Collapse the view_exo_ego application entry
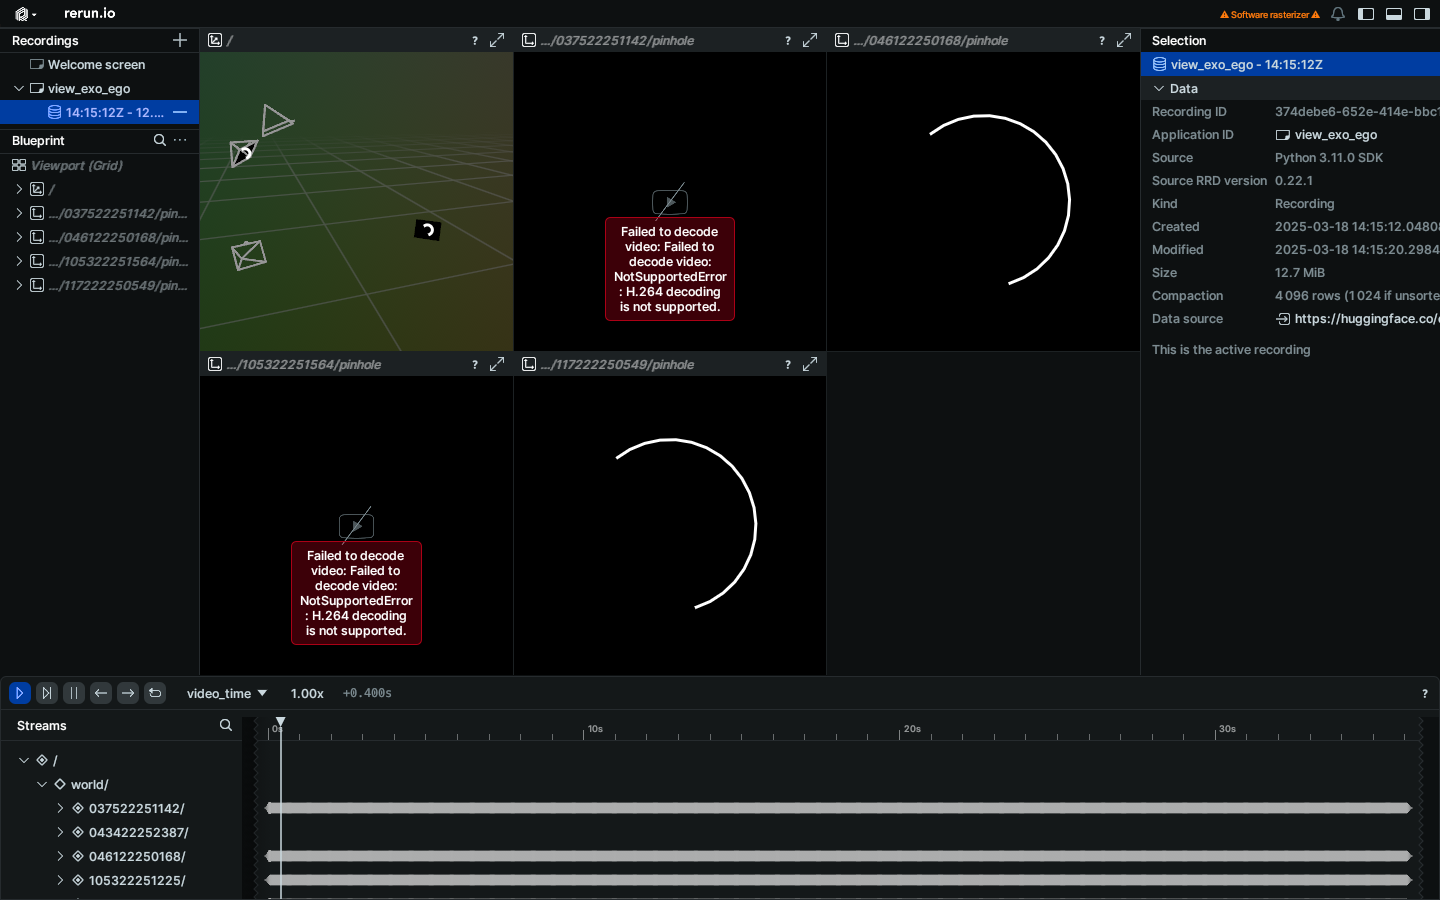1440x900 pixels. click(19, 88)
